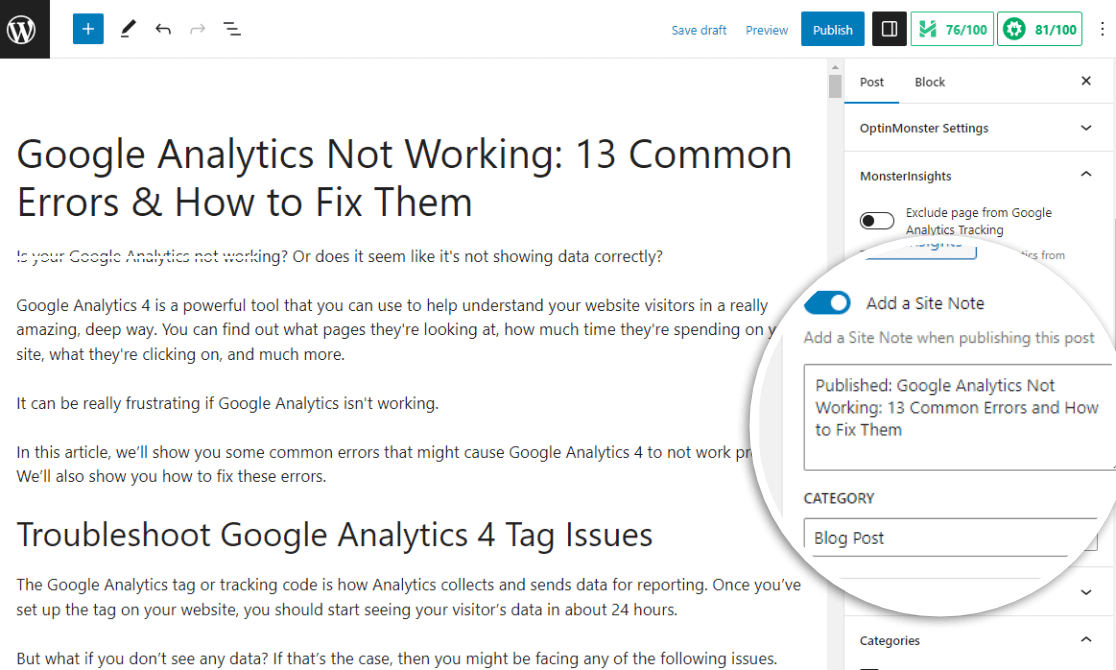Switch to the Block tab
The image size is (1116, 670).
[x=929, y=82]
